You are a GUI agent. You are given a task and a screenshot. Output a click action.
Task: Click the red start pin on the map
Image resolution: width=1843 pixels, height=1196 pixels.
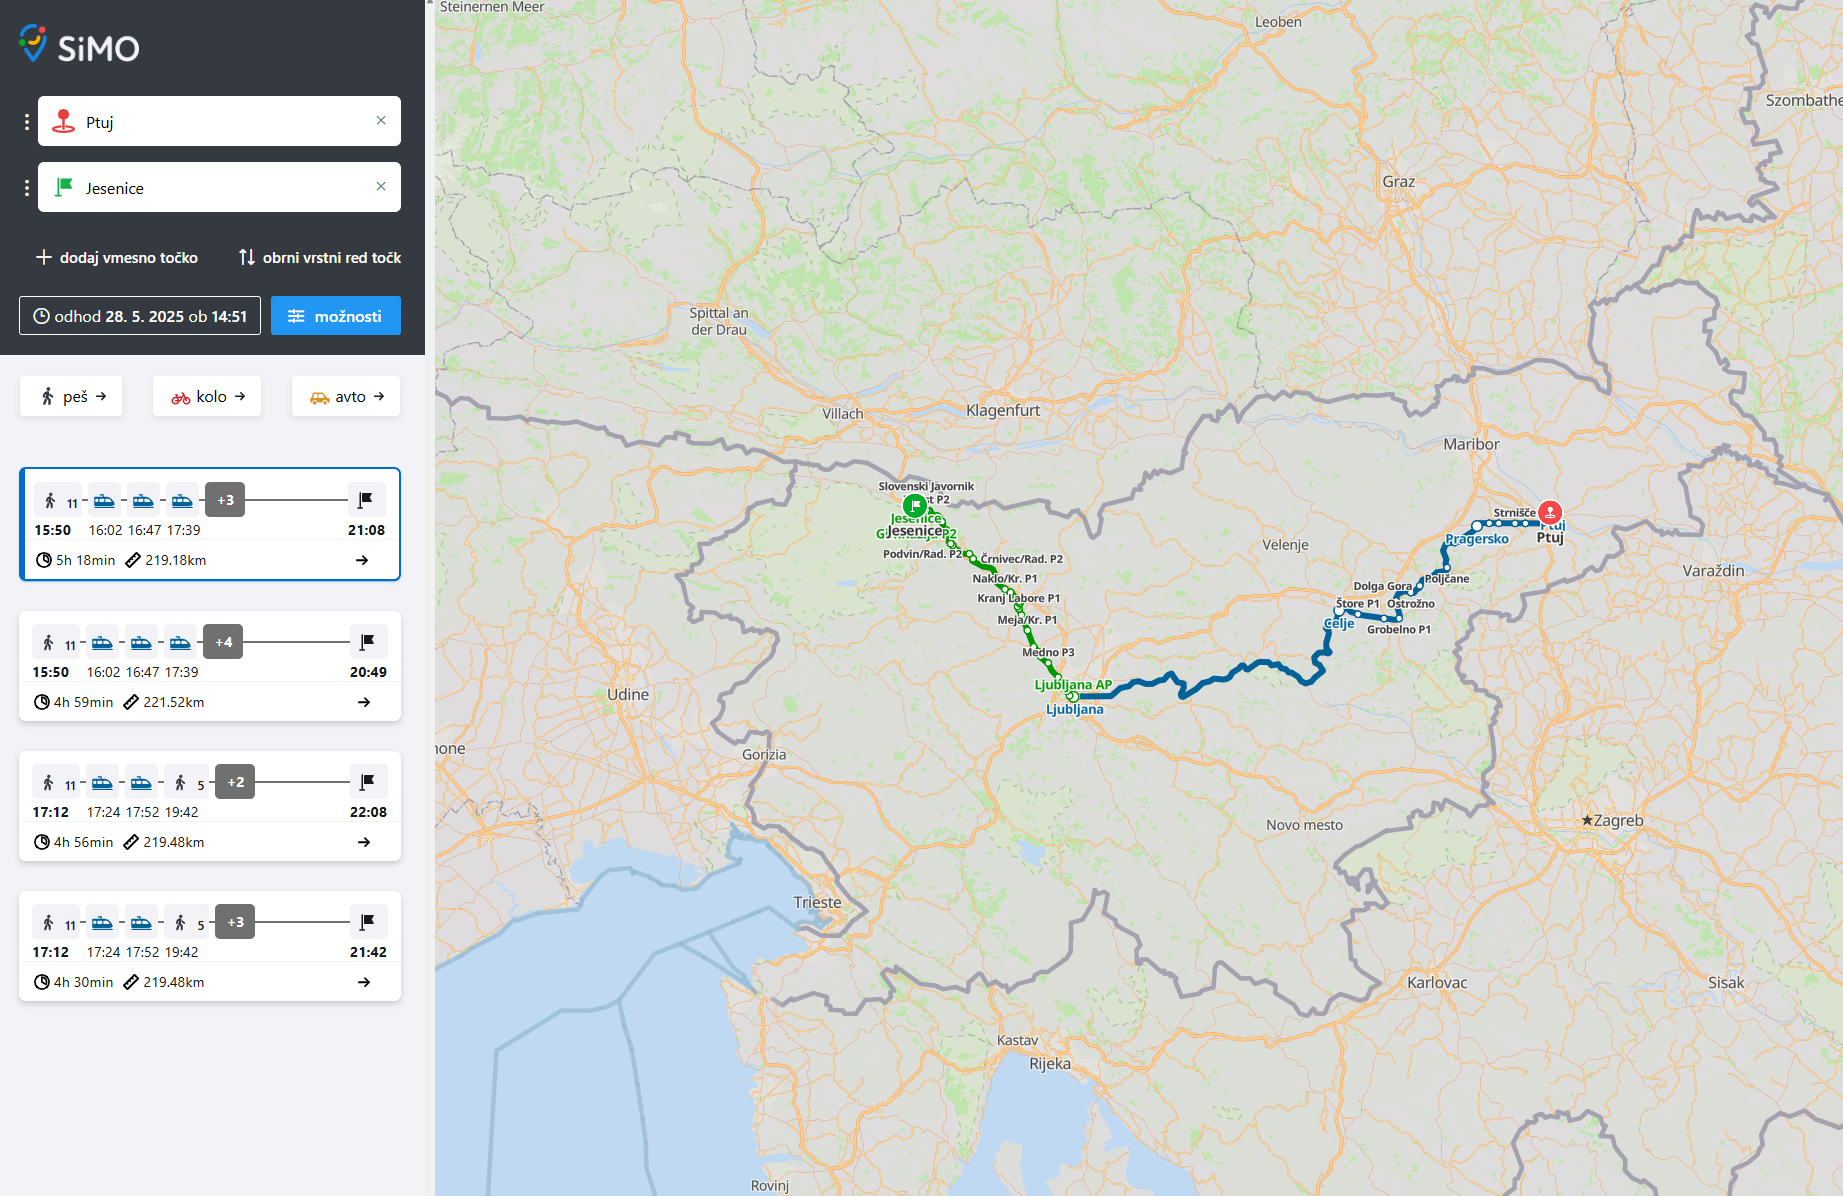[x=1550, y=513]
